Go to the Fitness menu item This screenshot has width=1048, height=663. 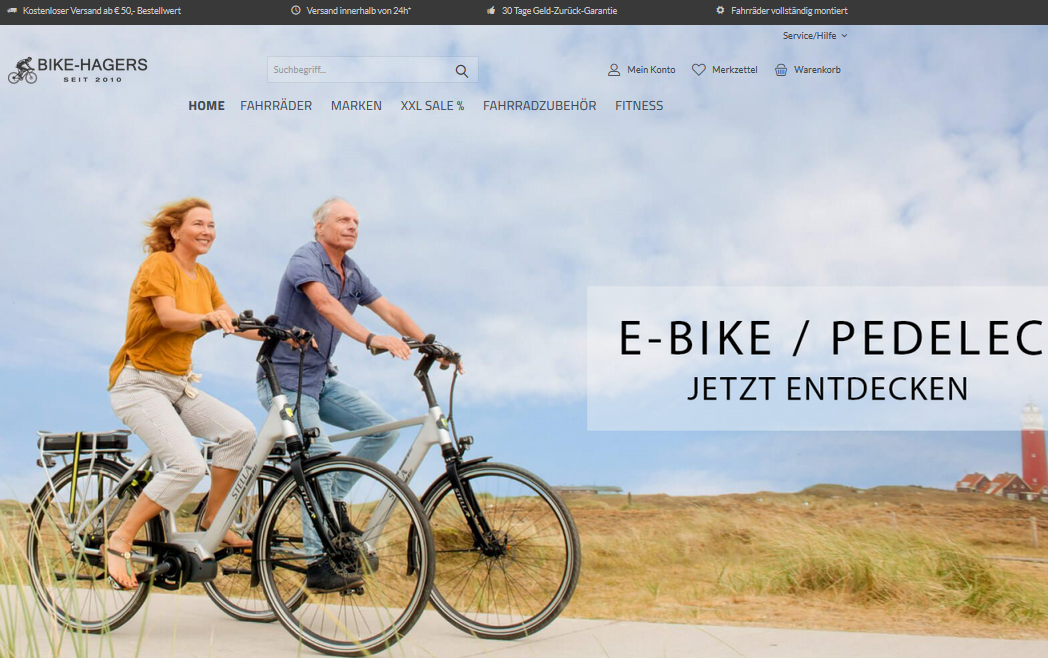[639, 106]
